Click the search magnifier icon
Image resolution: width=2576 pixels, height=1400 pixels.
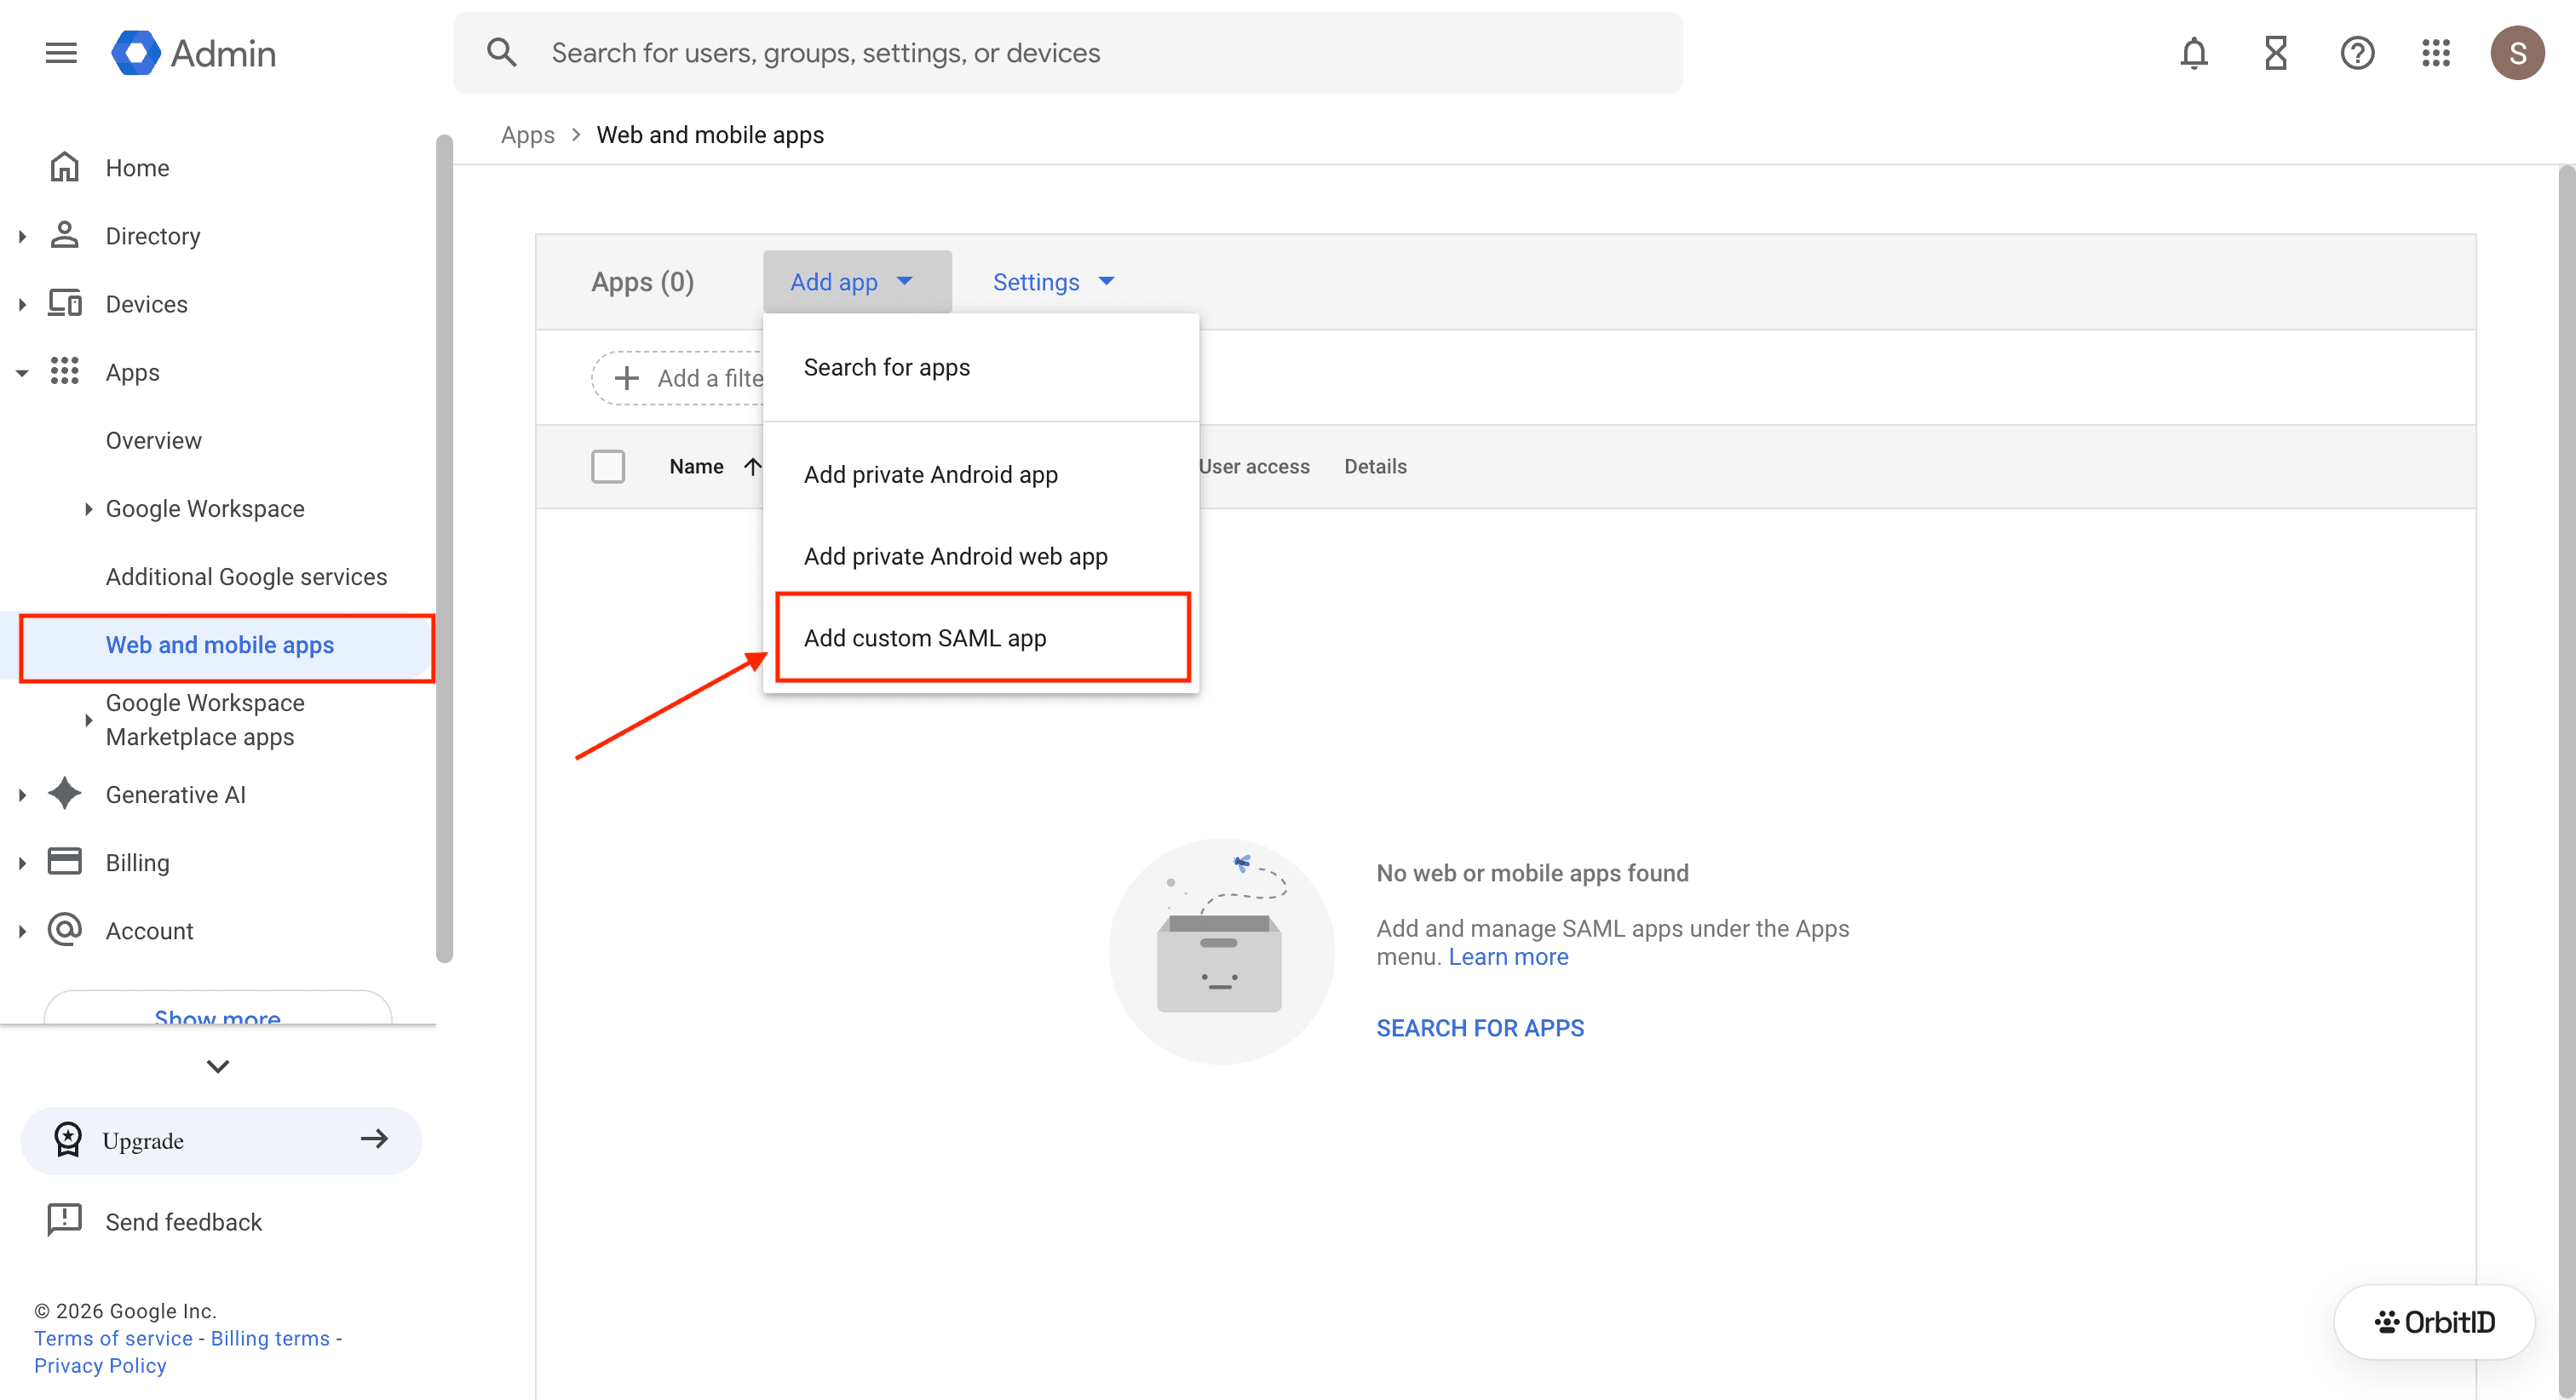click(502, 53)
